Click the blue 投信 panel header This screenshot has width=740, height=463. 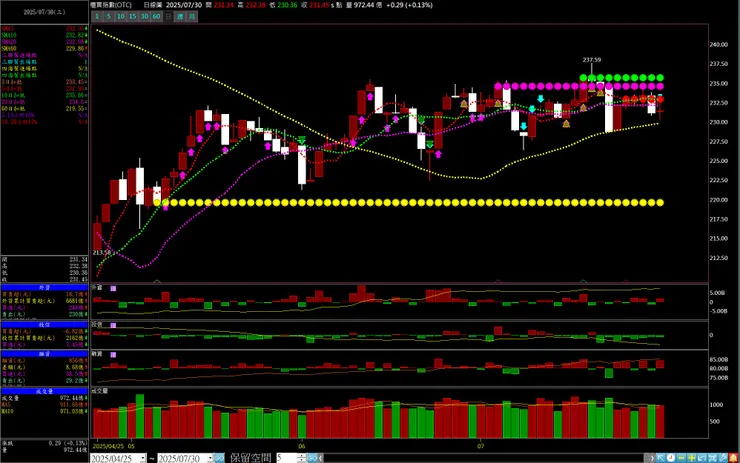[44, 325]
